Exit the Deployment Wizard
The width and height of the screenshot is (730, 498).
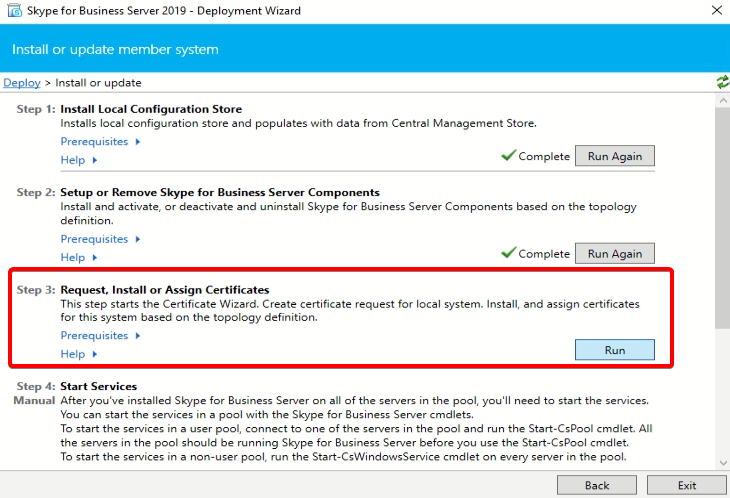tap(686, 485)
